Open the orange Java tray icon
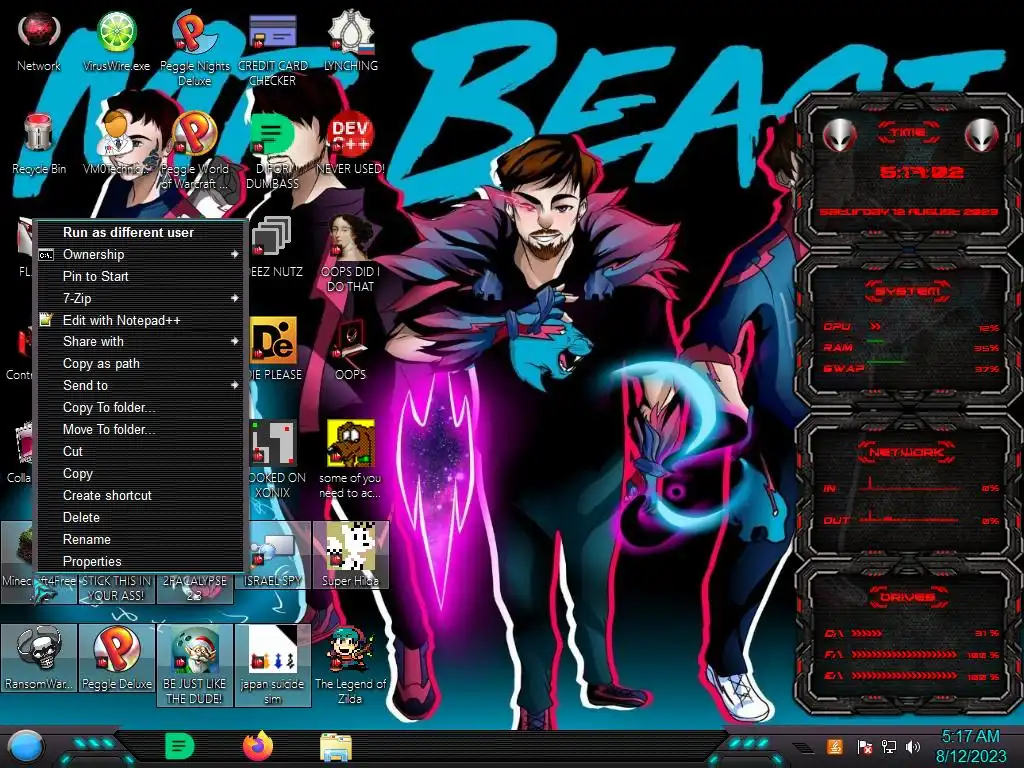This screenshot has height=768, width=1024. [835, 746]
